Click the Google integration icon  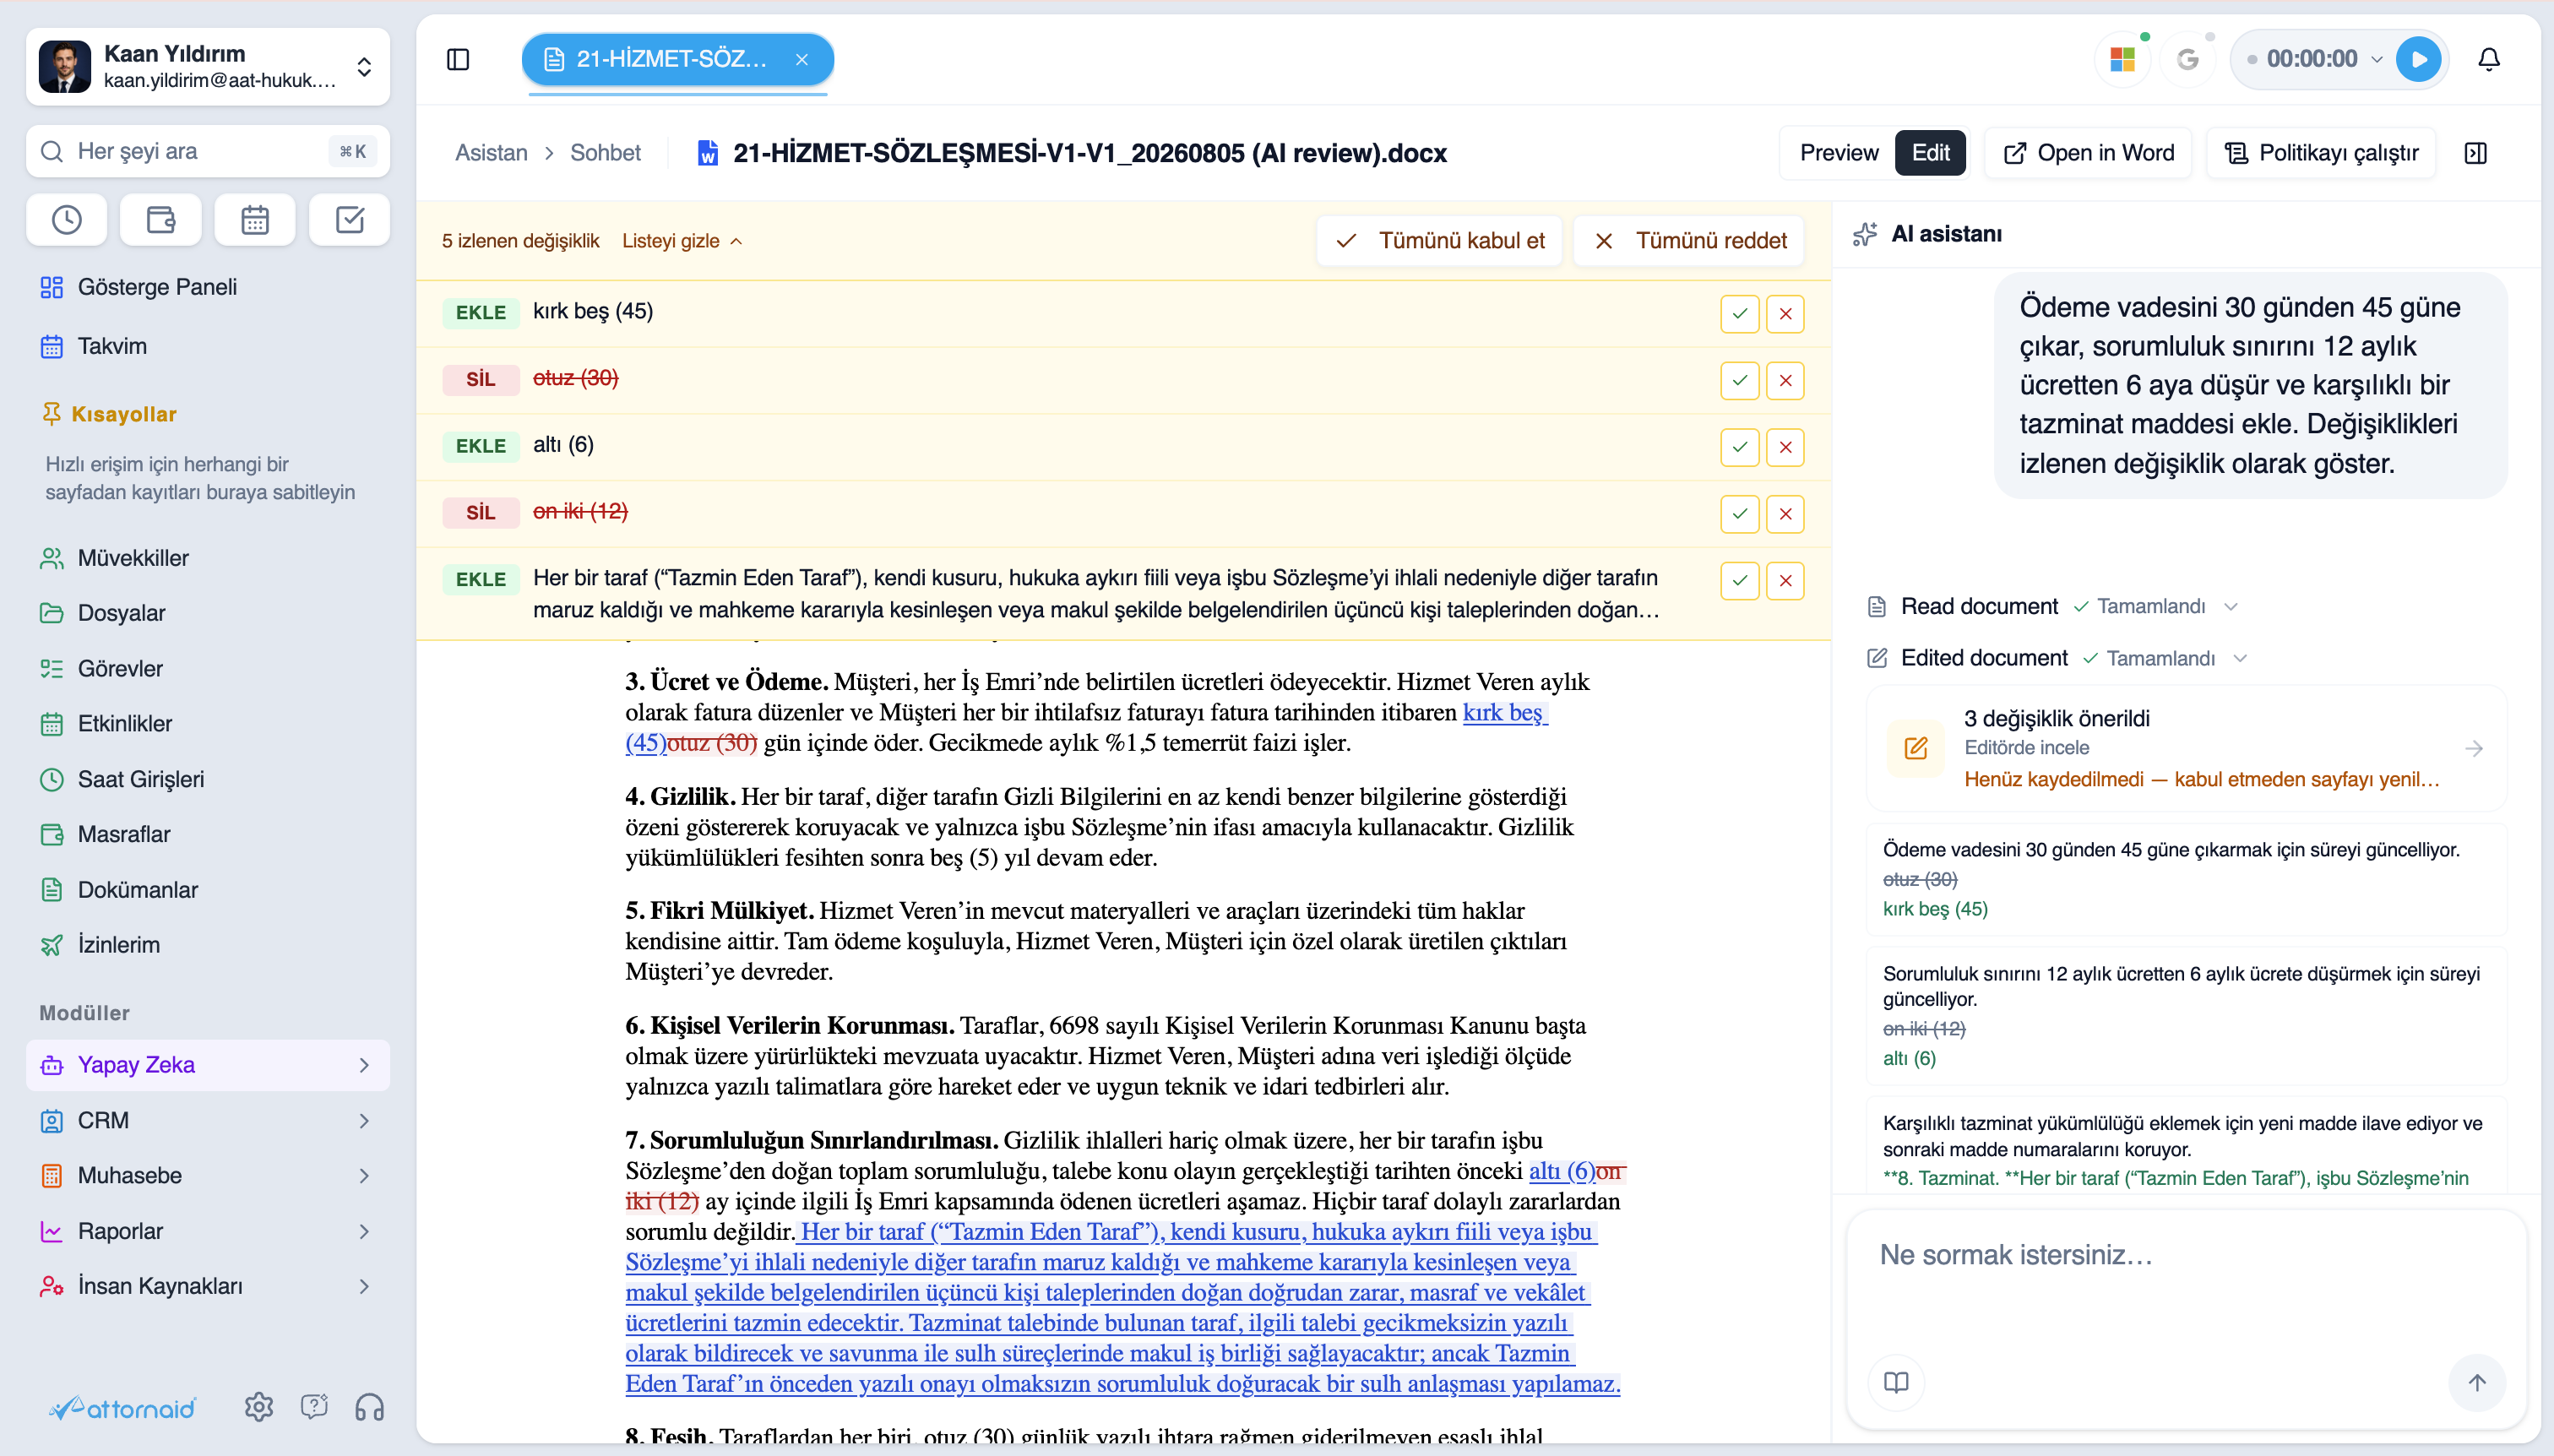point(2187,60)
